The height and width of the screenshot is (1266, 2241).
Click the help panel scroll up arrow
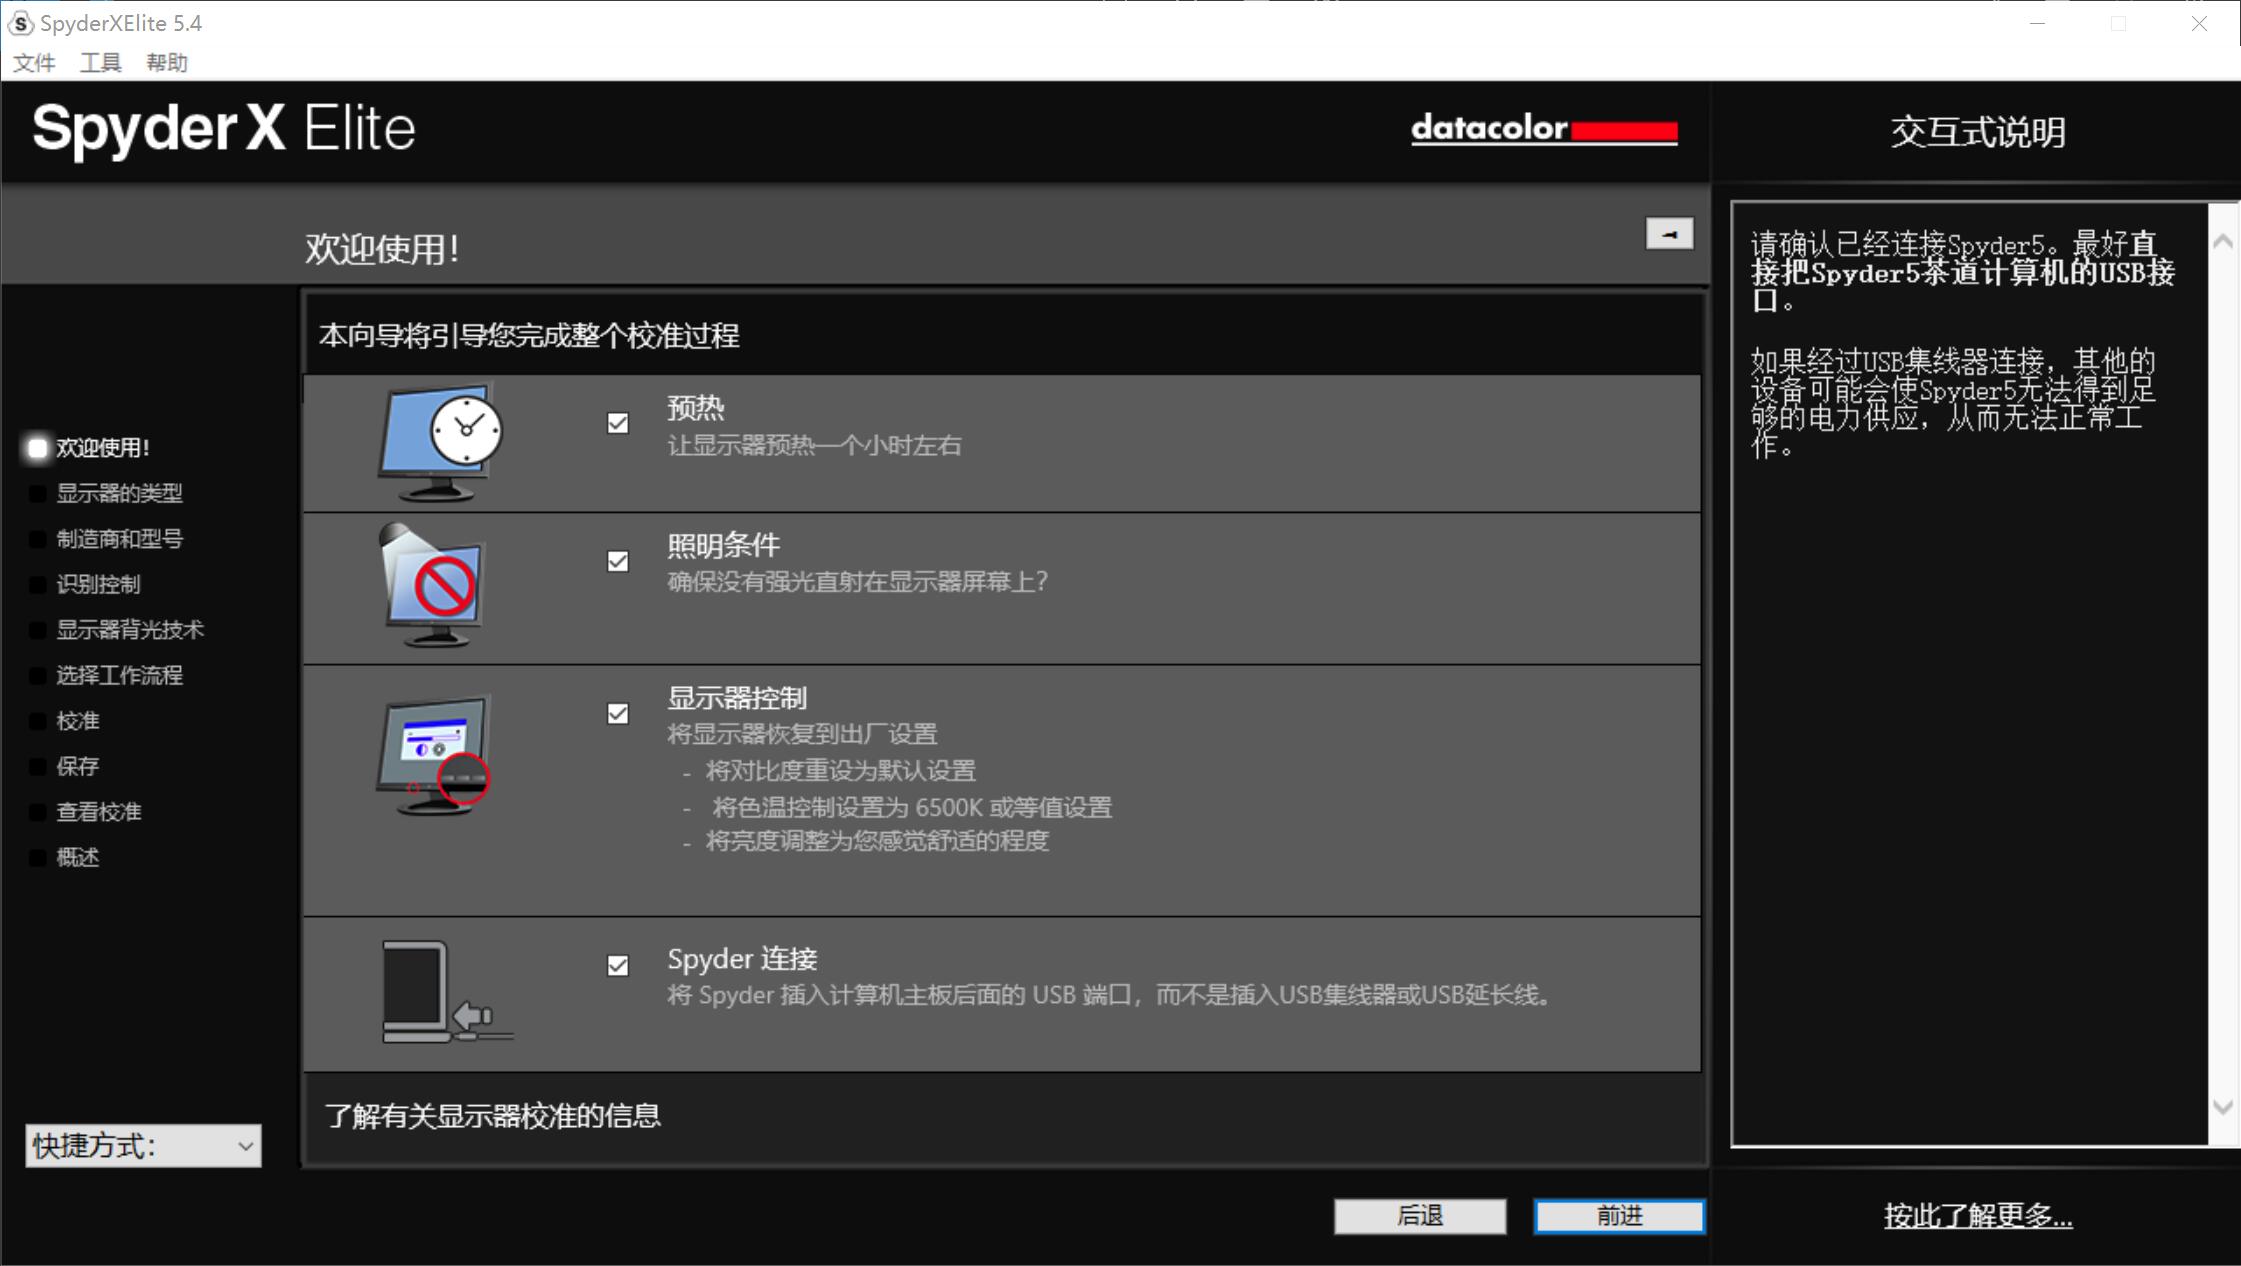pos(2223,241)
